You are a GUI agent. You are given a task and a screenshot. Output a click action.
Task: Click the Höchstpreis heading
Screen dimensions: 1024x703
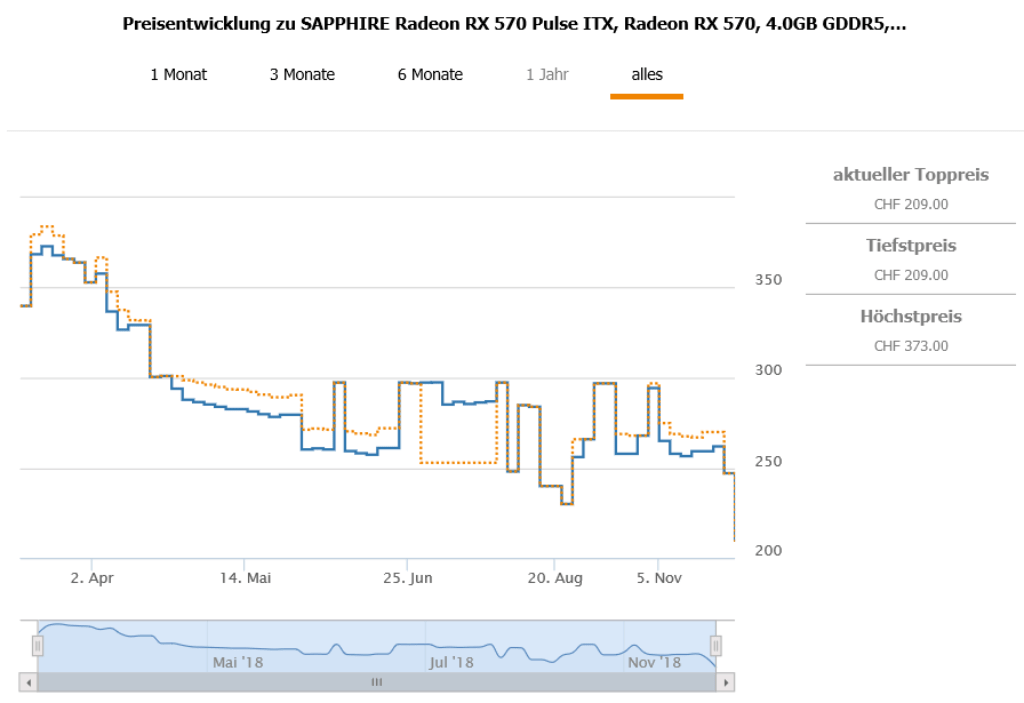[x=910, y=317]
